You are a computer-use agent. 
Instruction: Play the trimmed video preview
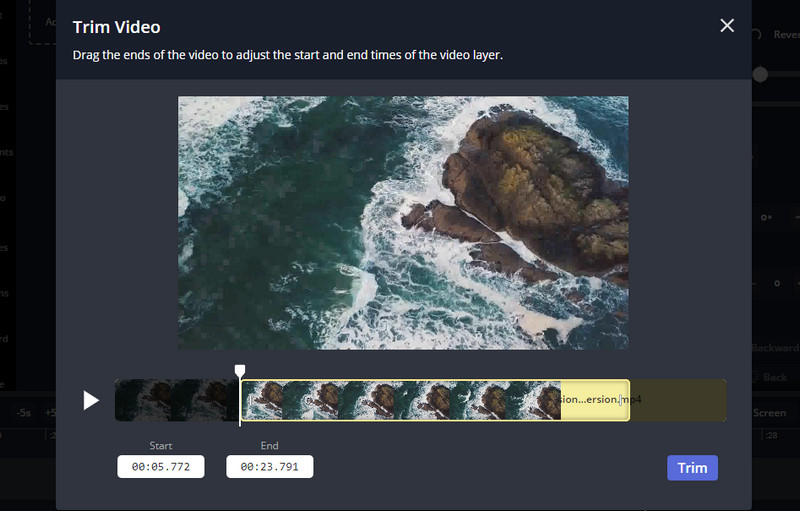[x=91, y=400]
